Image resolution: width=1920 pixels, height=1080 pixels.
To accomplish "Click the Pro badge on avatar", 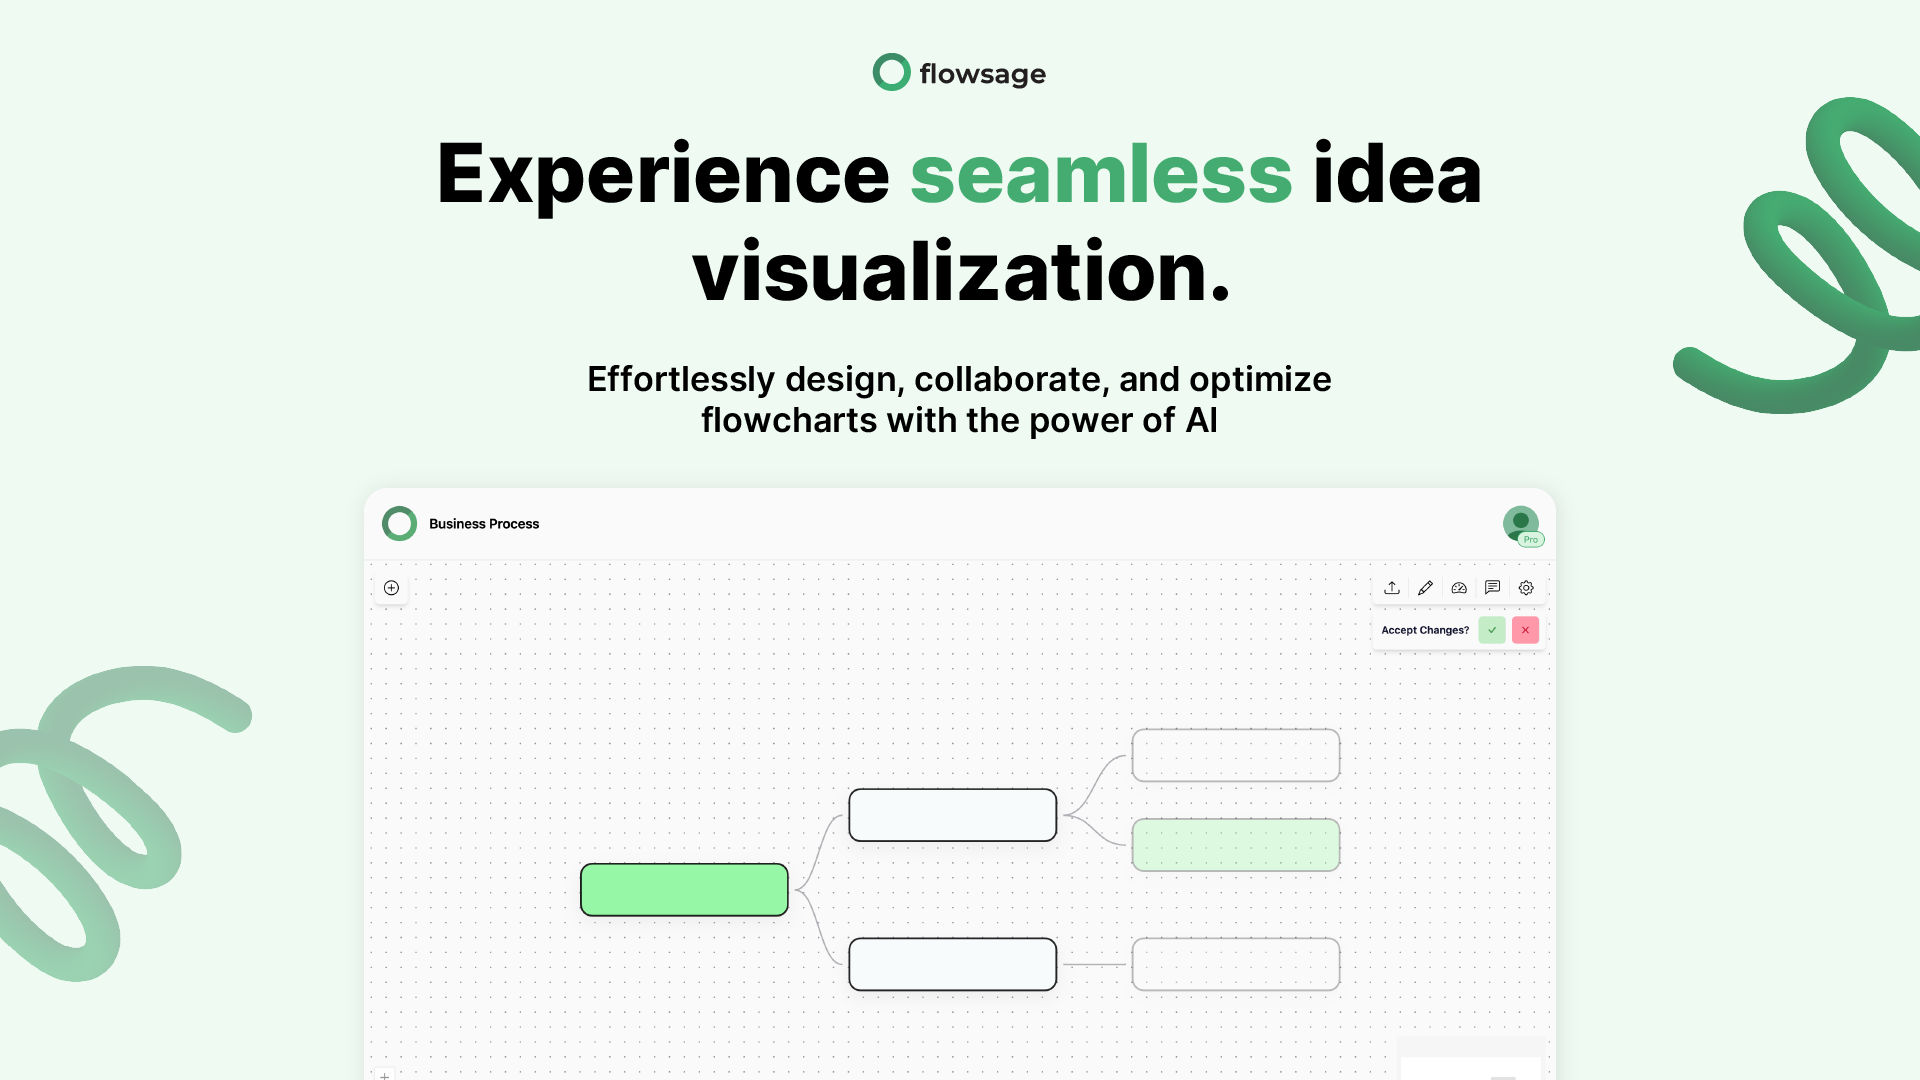I will (1531, 540).
